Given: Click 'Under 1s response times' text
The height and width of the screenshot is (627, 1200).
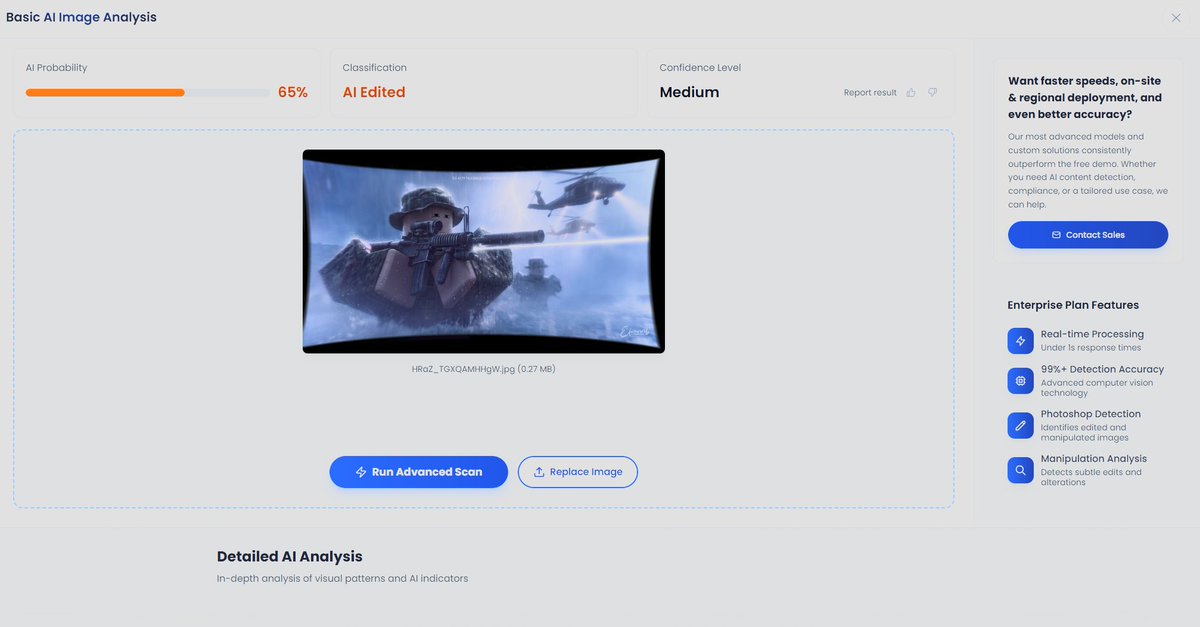Looking at the screenshot, I should tap(1091, 348).
